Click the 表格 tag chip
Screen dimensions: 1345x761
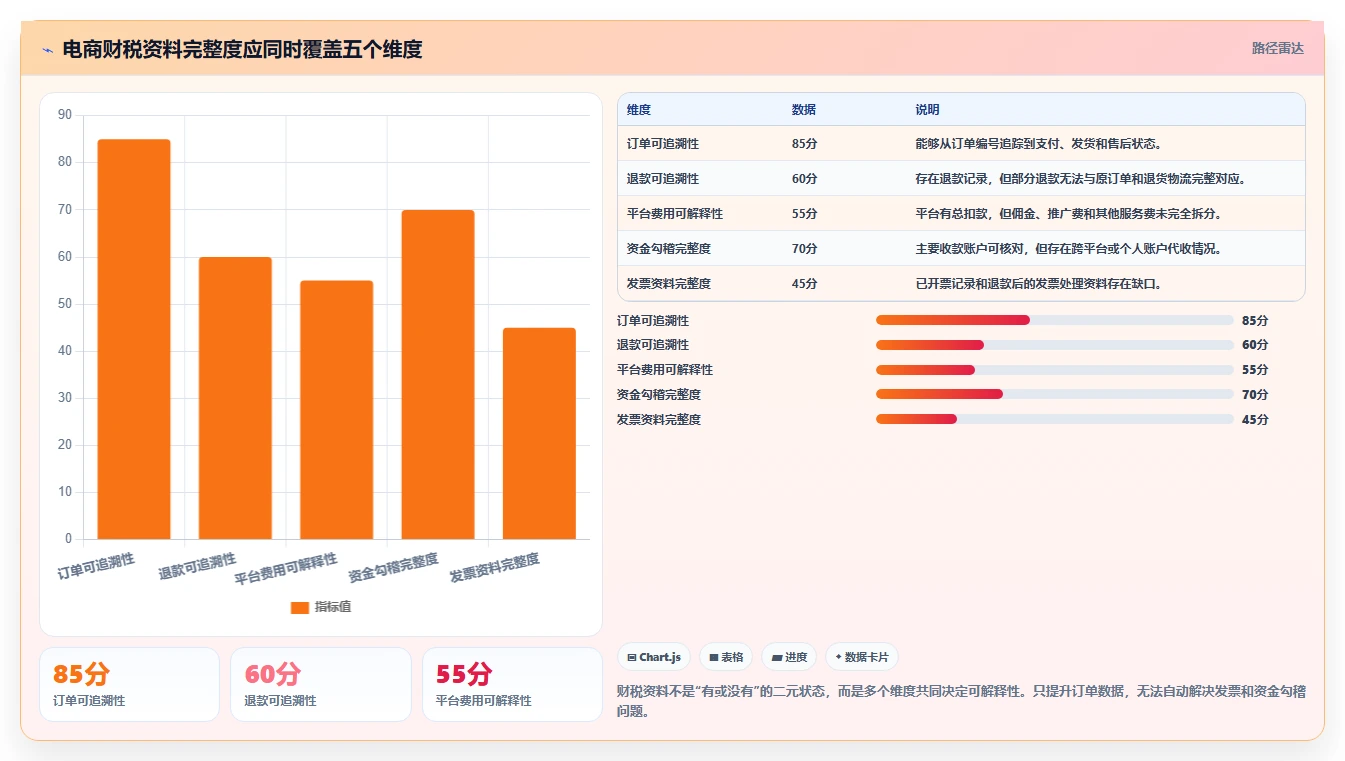click(726, 657)
